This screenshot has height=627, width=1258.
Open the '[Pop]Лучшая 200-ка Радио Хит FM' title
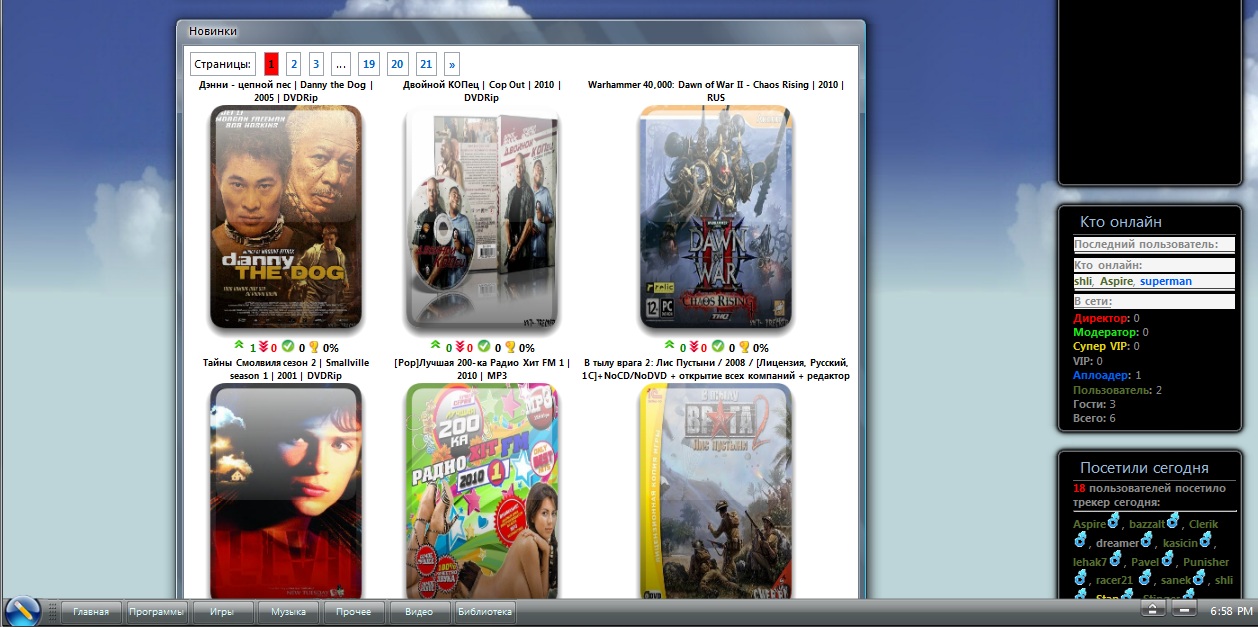click(481, 368)
